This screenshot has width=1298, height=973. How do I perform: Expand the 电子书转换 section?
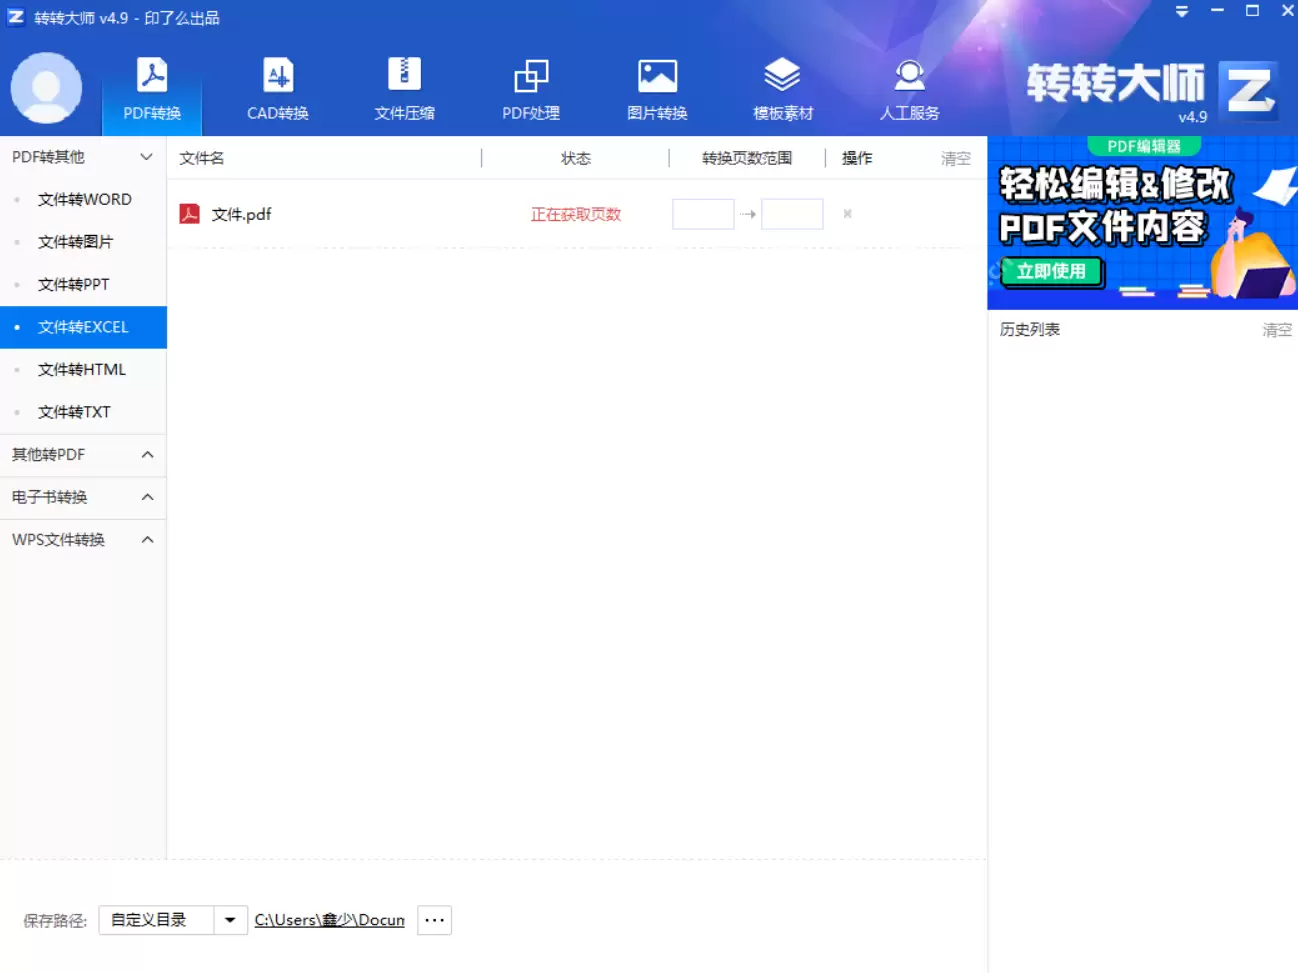click(x=146, y=497)
